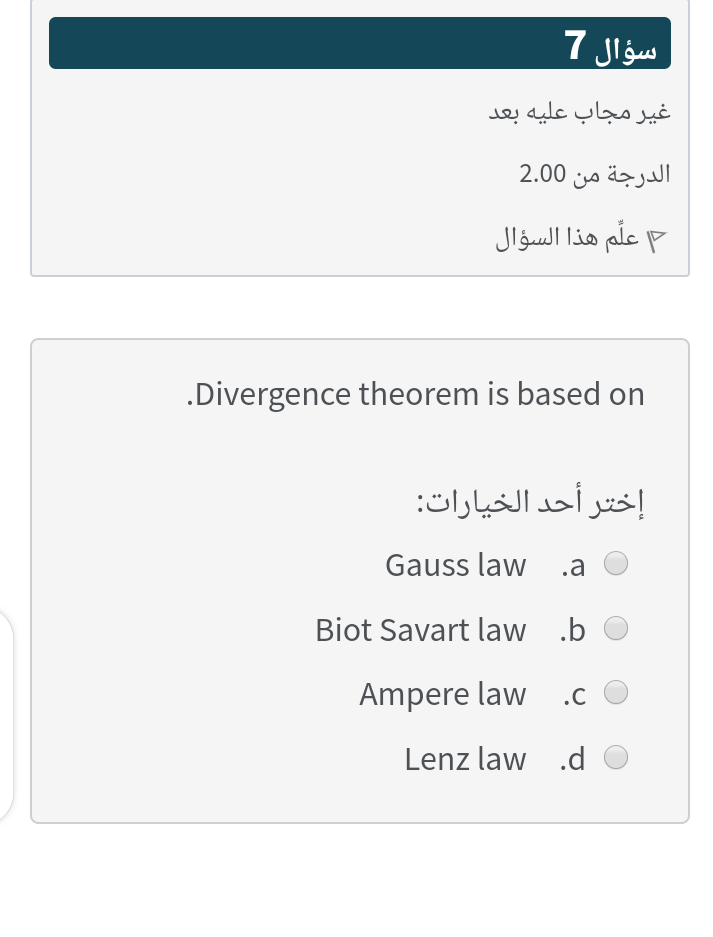
Task: Click the flag icon beside علّم هذا السؤال
Action: tap(656, 241)
